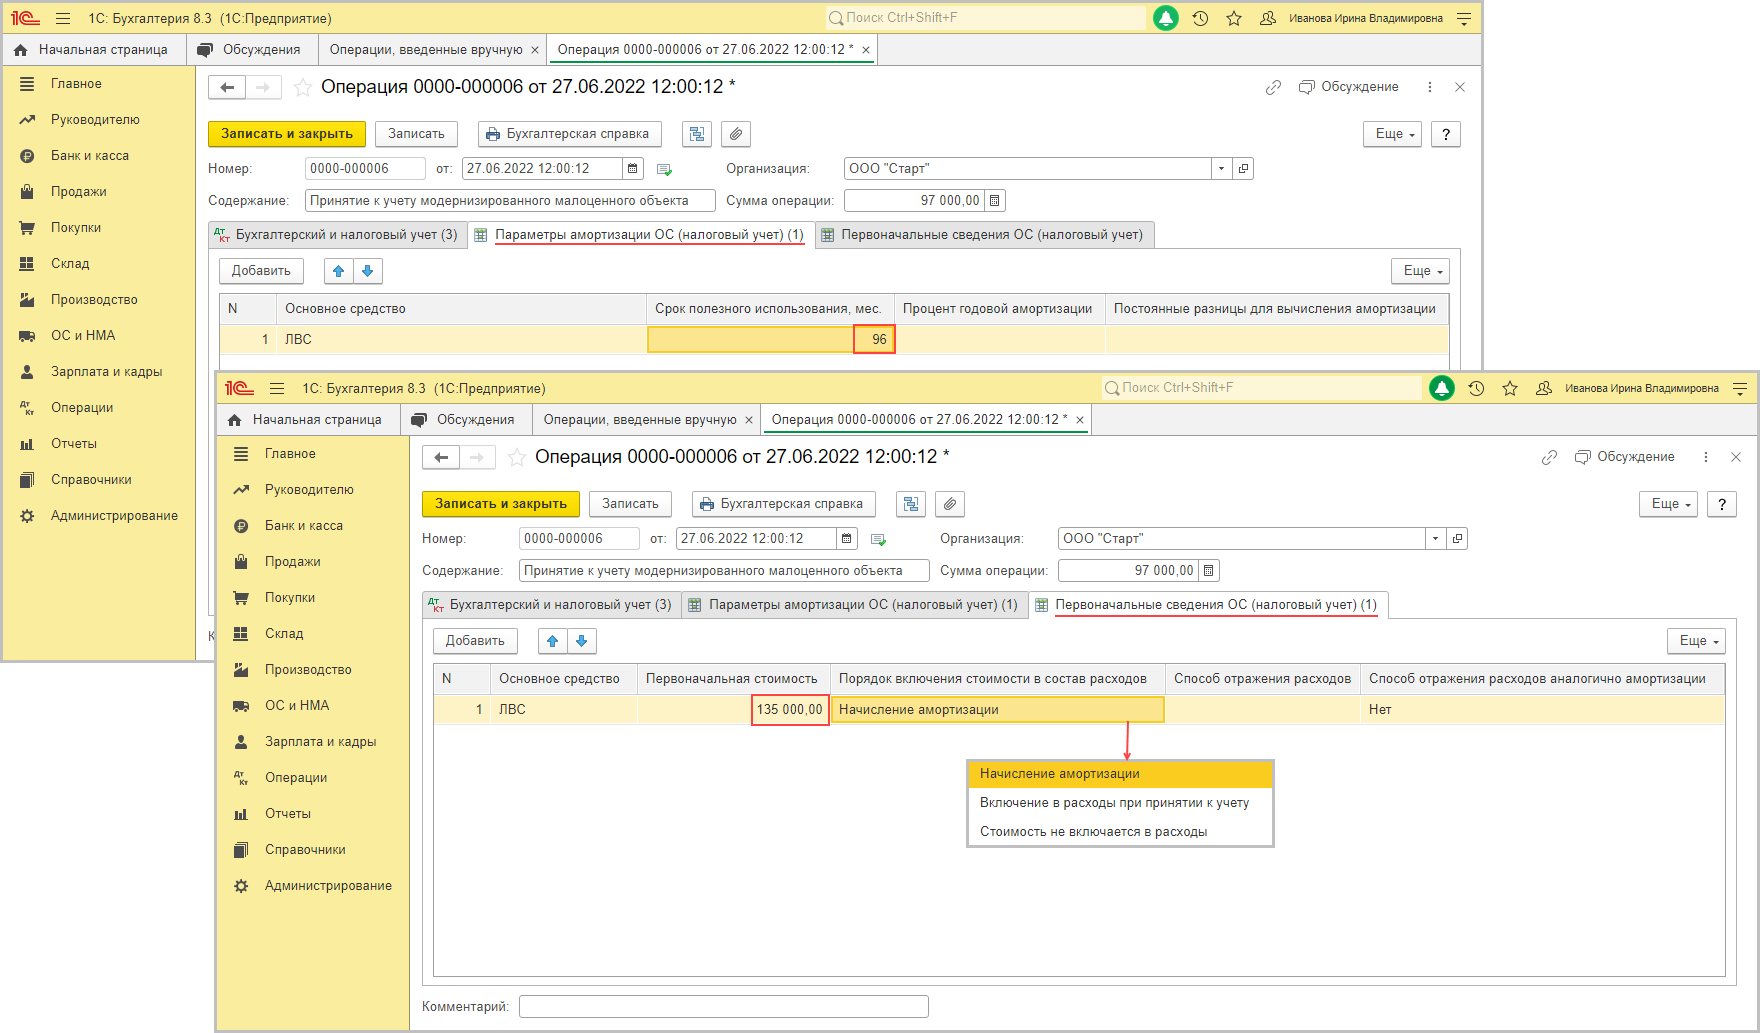Open 'Обсуждения' tab in the front window

click(x=466, y=420)
